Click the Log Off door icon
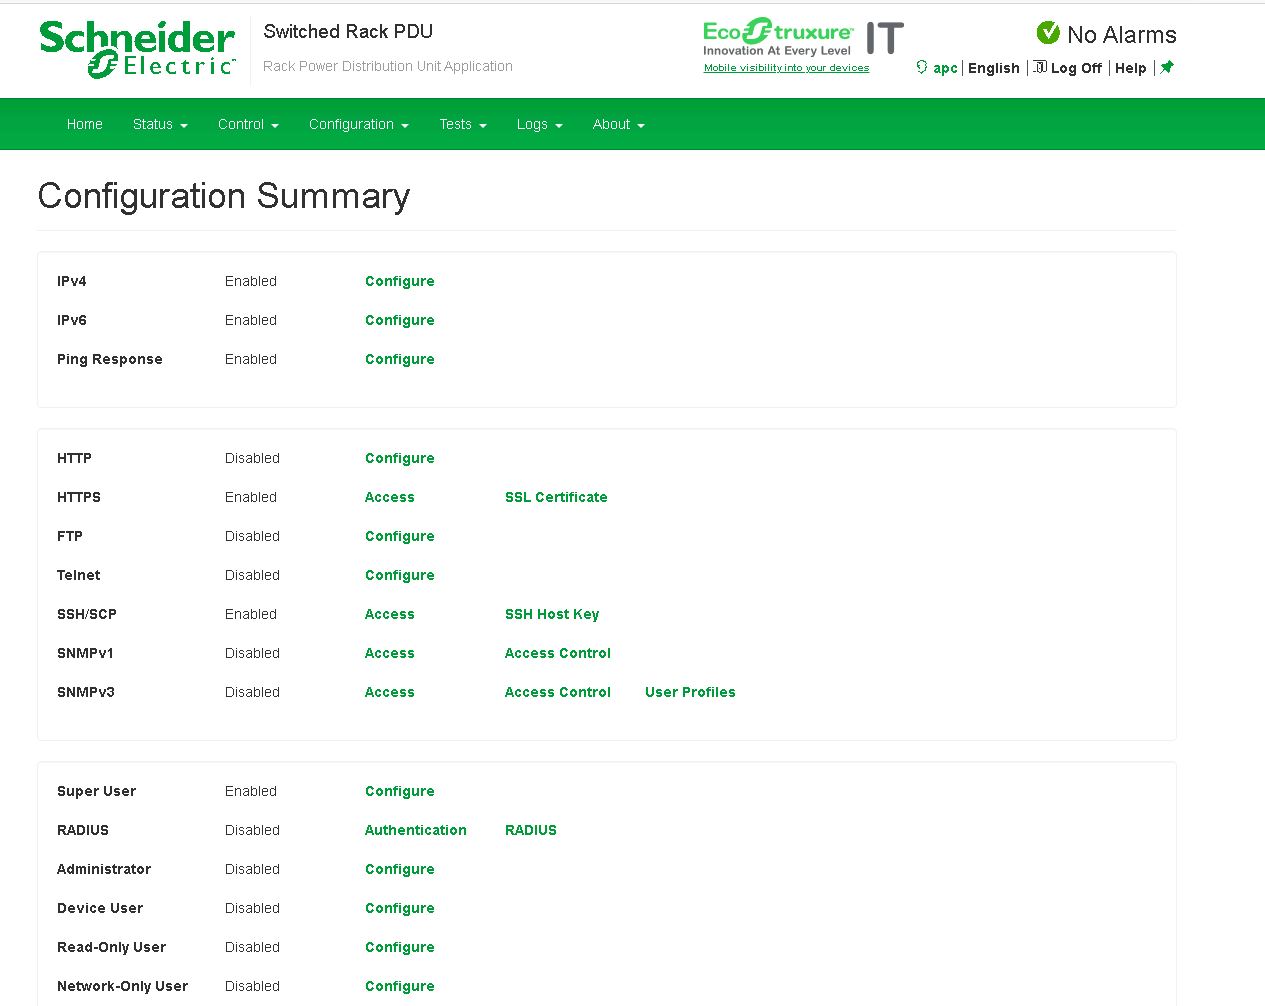1265x1006 pixels. pyautogui.click(x=1040, y=67)
